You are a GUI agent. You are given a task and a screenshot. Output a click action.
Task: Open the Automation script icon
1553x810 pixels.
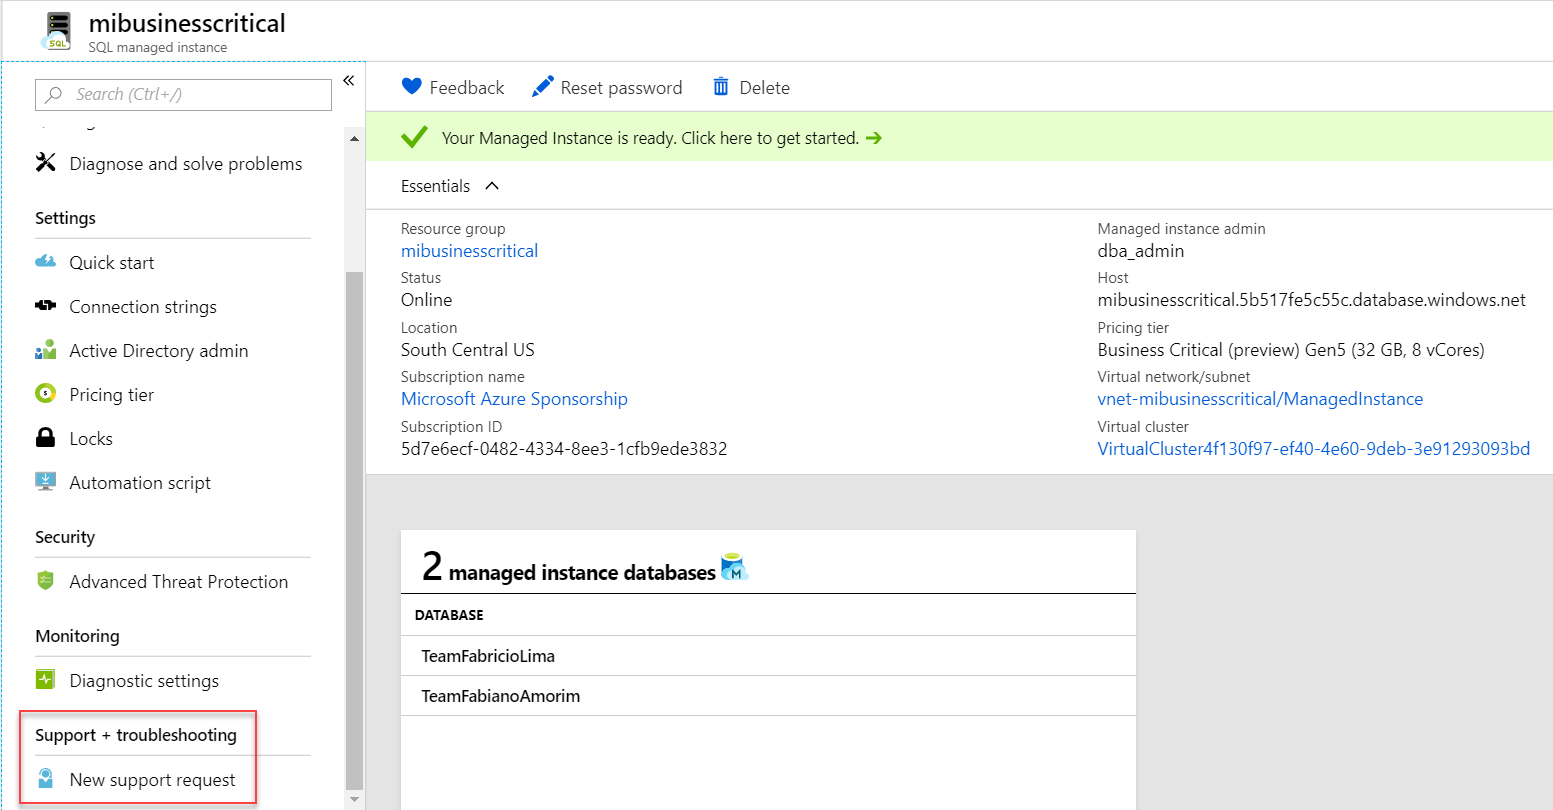pos(46,482)
